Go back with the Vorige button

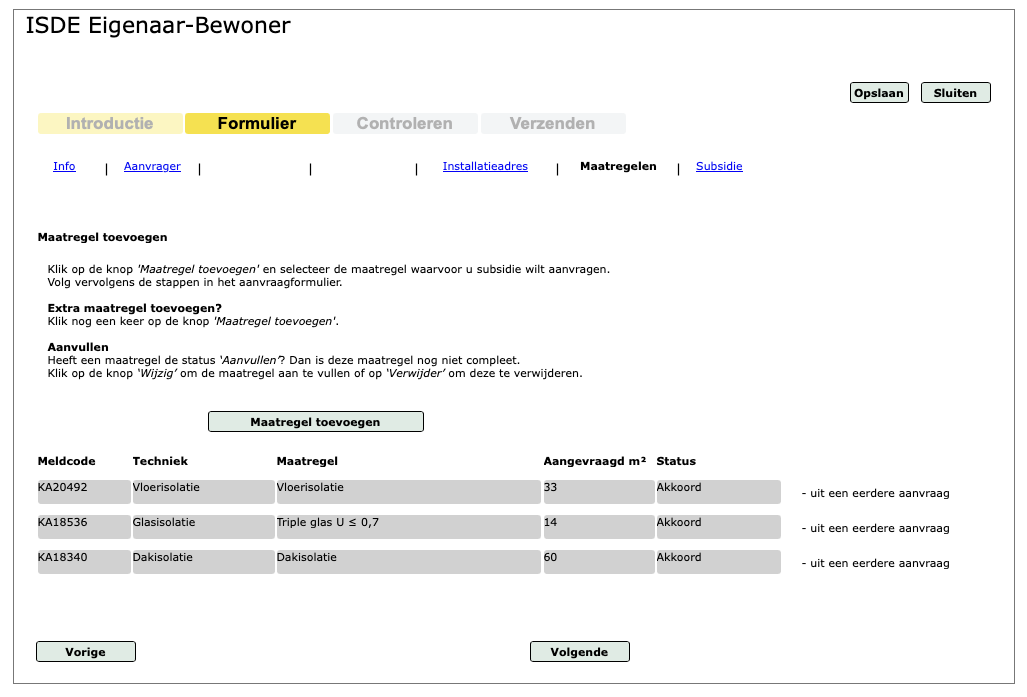[86, 652]
